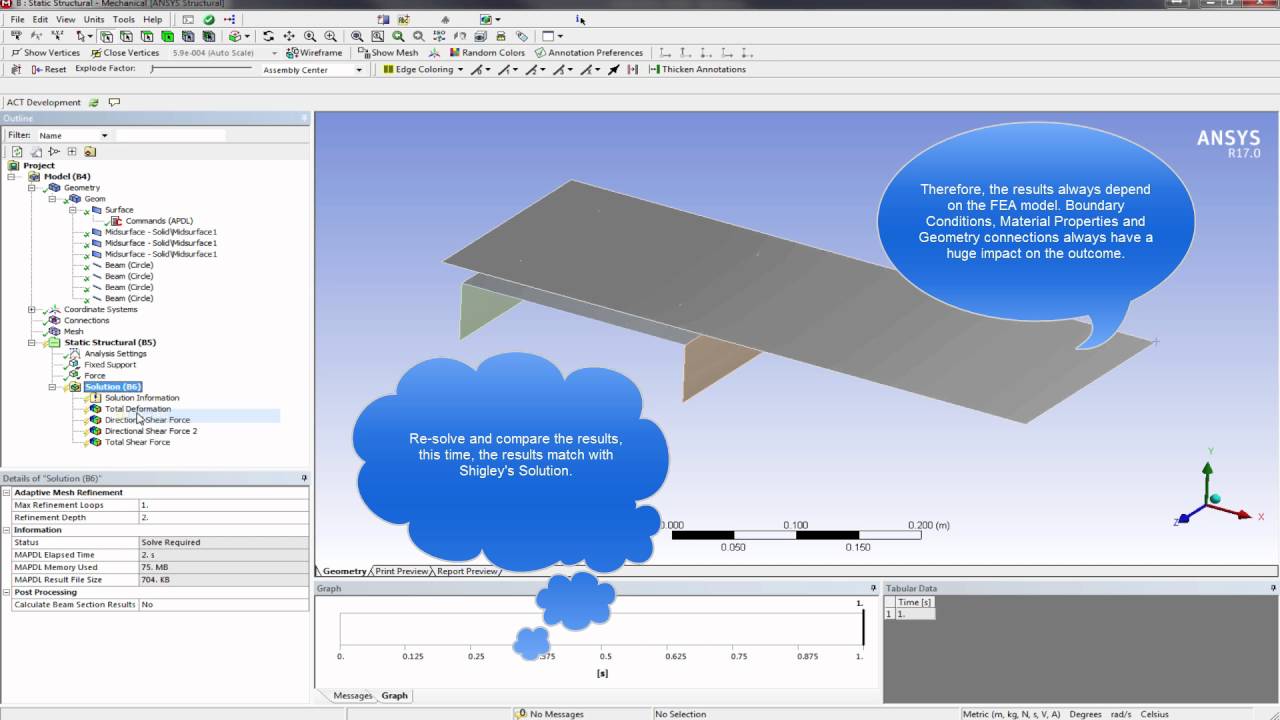Viewport: 1280px width, 720px height.
Task: Open the Tools menu
Action: [124, 19]
